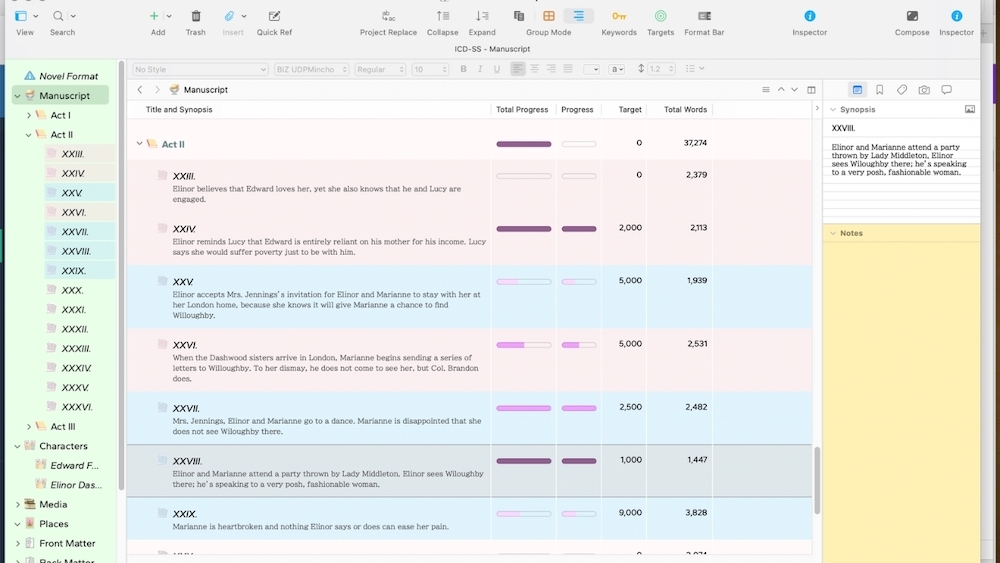This screenshot has width=1000, height=563.
Task: Open Compose mode
Action: 912,16
